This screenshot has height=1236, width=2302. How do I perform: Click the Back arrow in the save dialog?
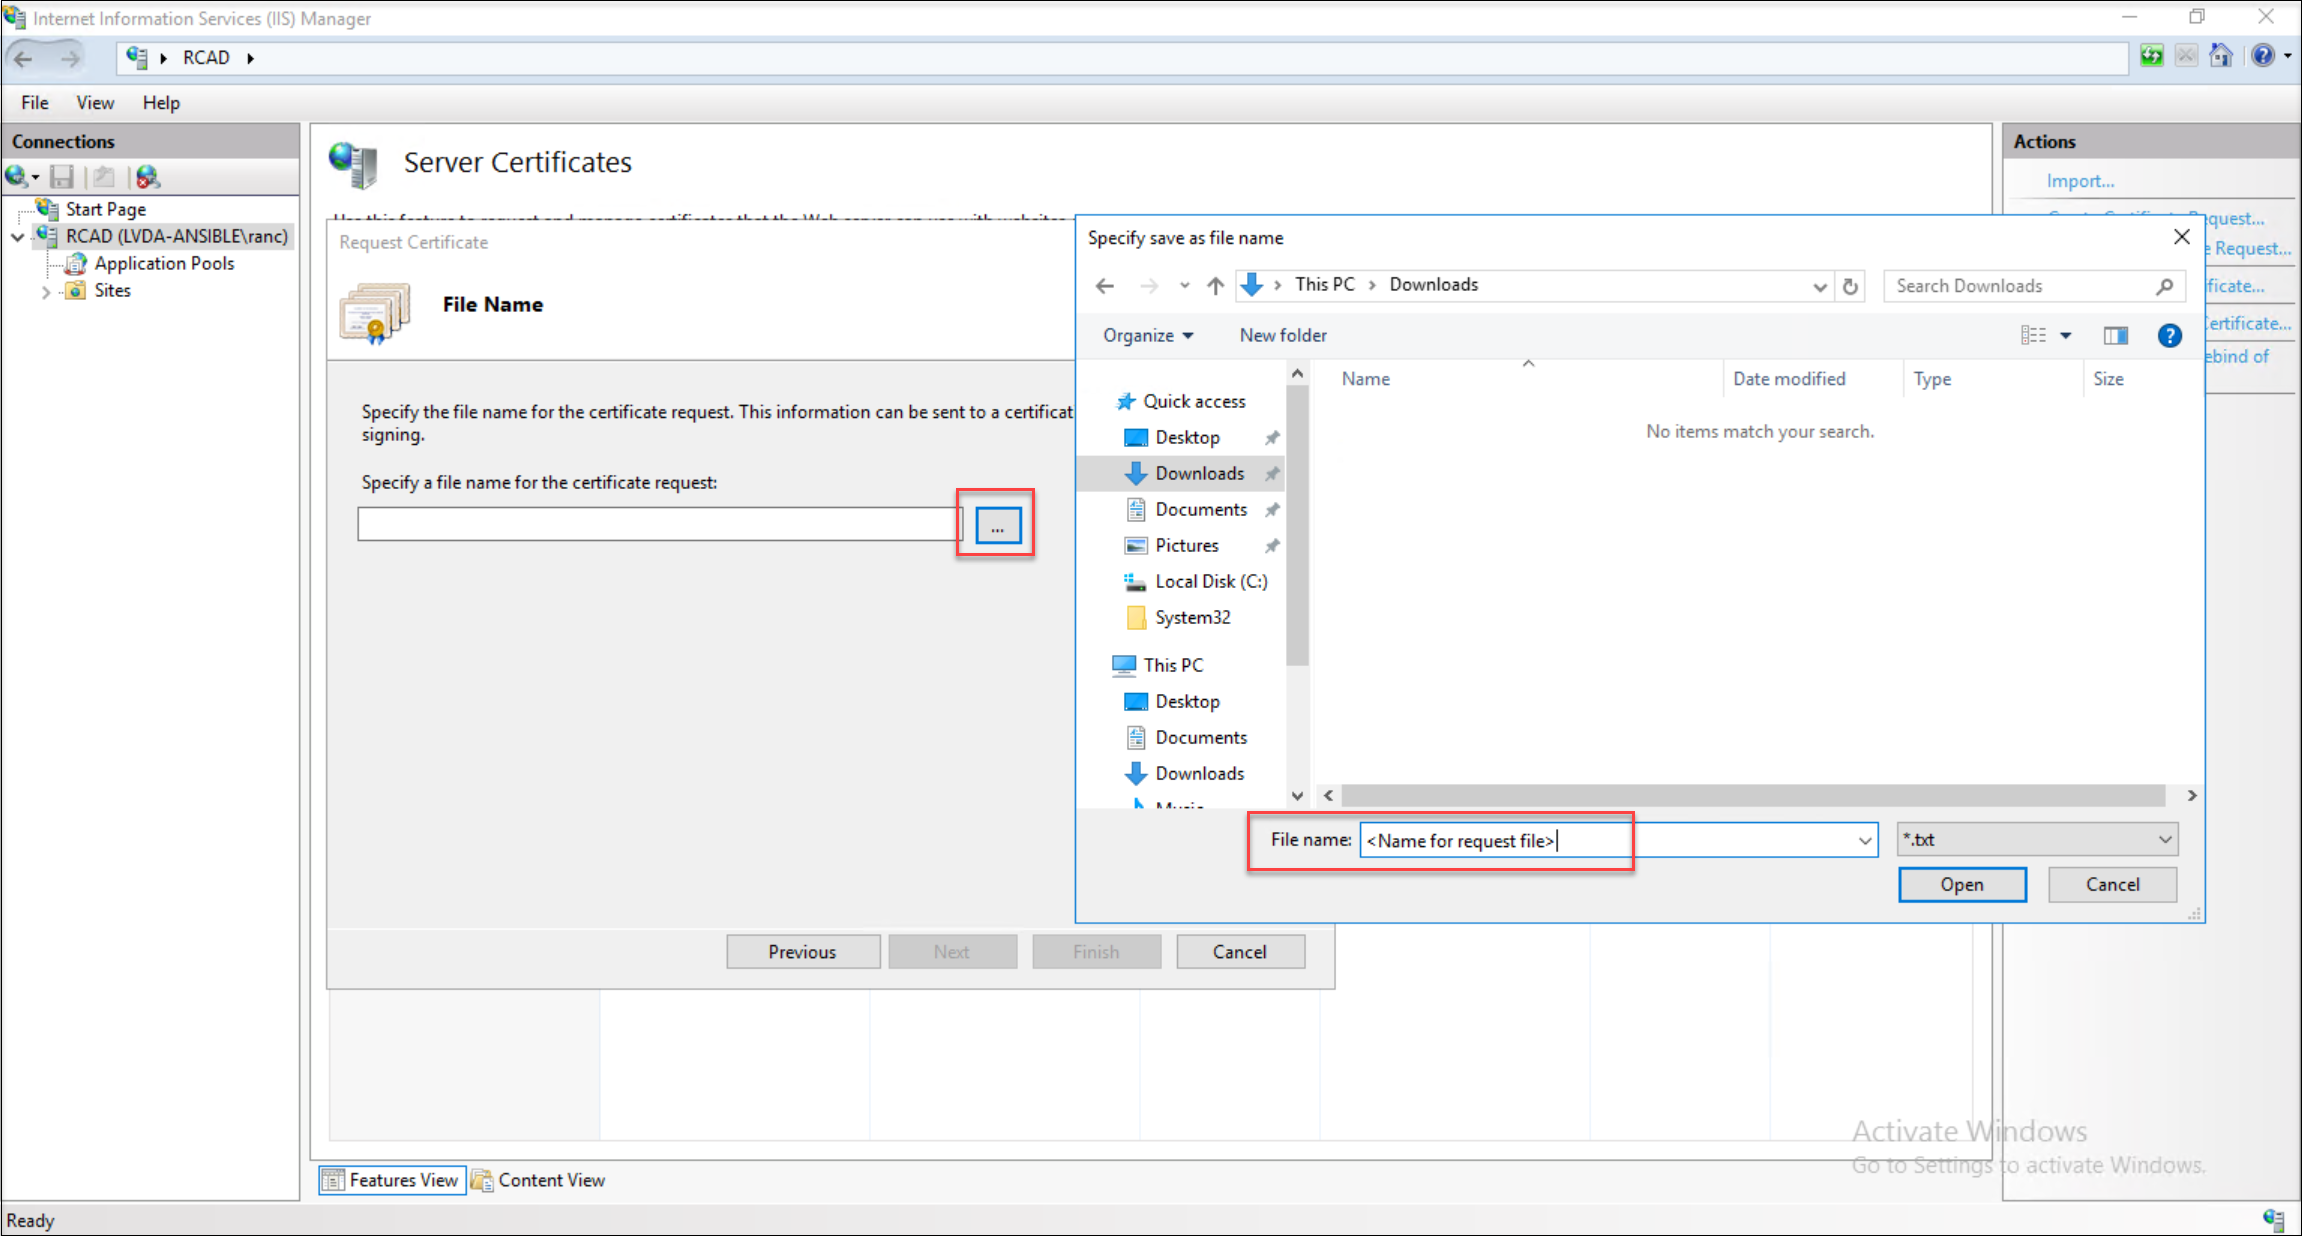[1104, 285]
